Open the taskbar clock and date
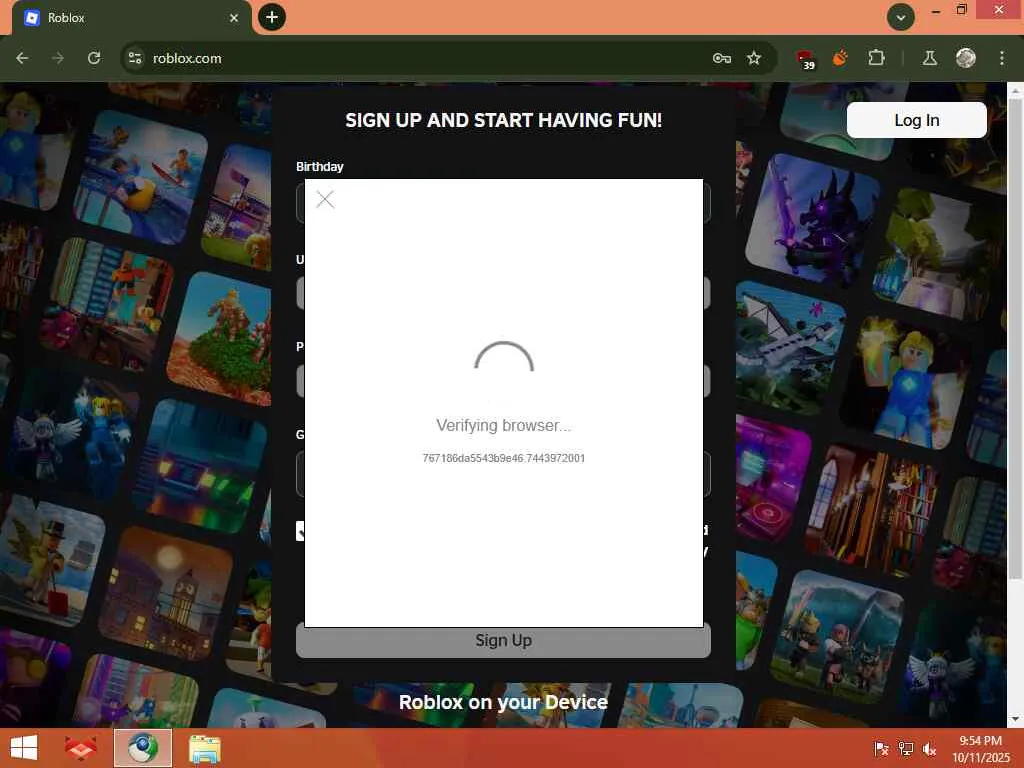Image resolution: width=1024 pixels, height=768 pixels. [x=980, y=749]
